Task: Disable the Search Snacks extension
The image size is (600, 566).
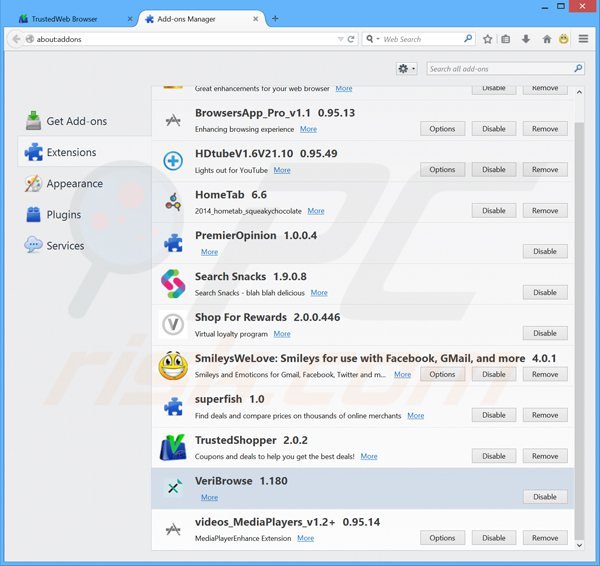Action: tap(545, 292)
